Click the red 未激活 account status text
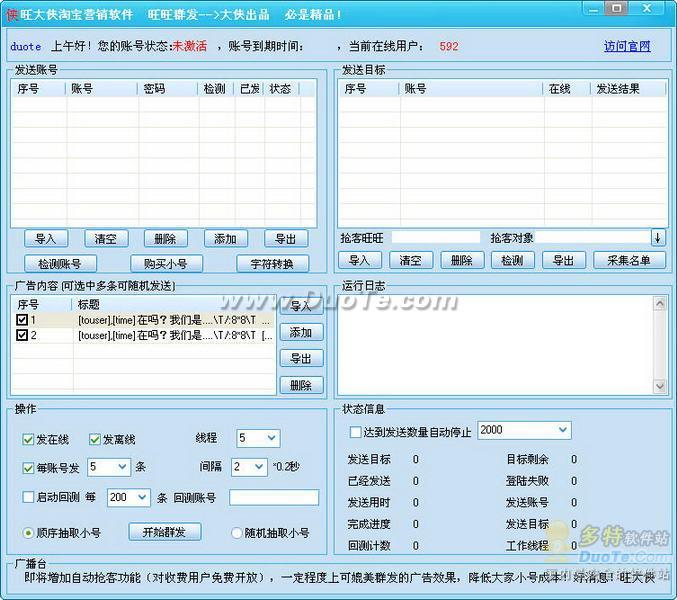This screenshot has height=600, width=677. [190, 46]
